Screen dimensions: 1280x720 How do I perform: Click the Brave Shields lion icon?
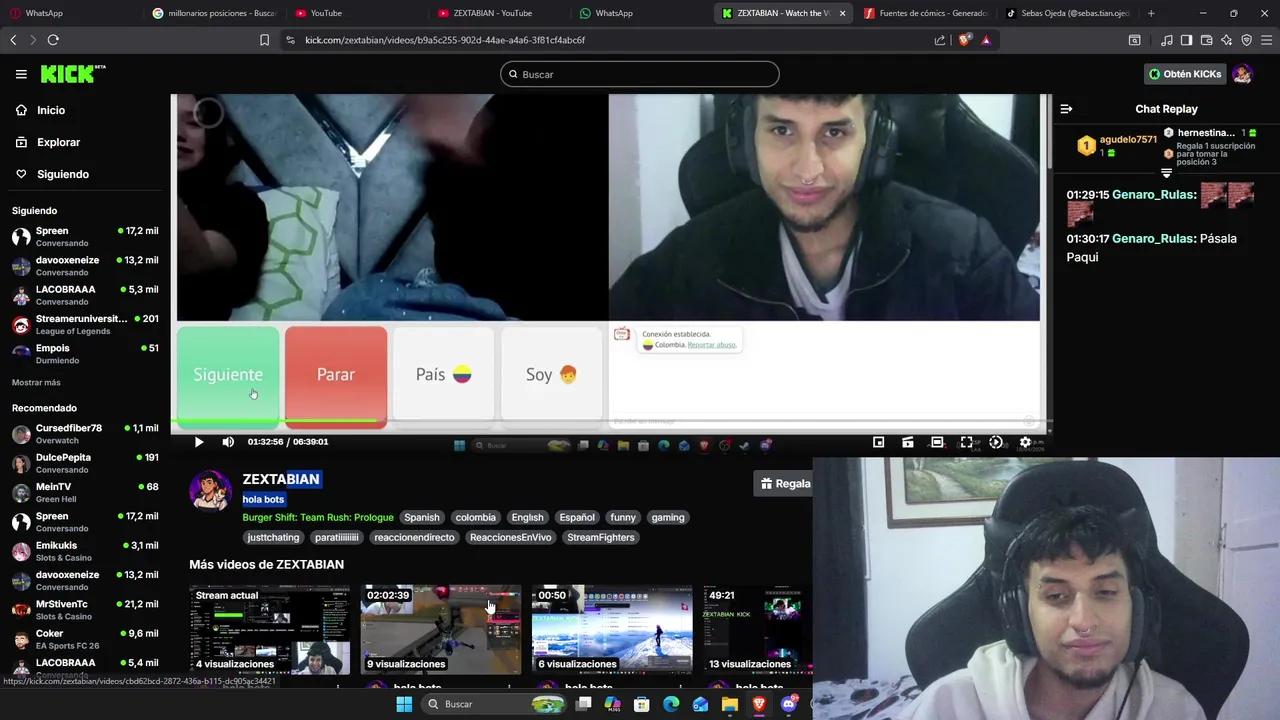(x=964, y=40)
